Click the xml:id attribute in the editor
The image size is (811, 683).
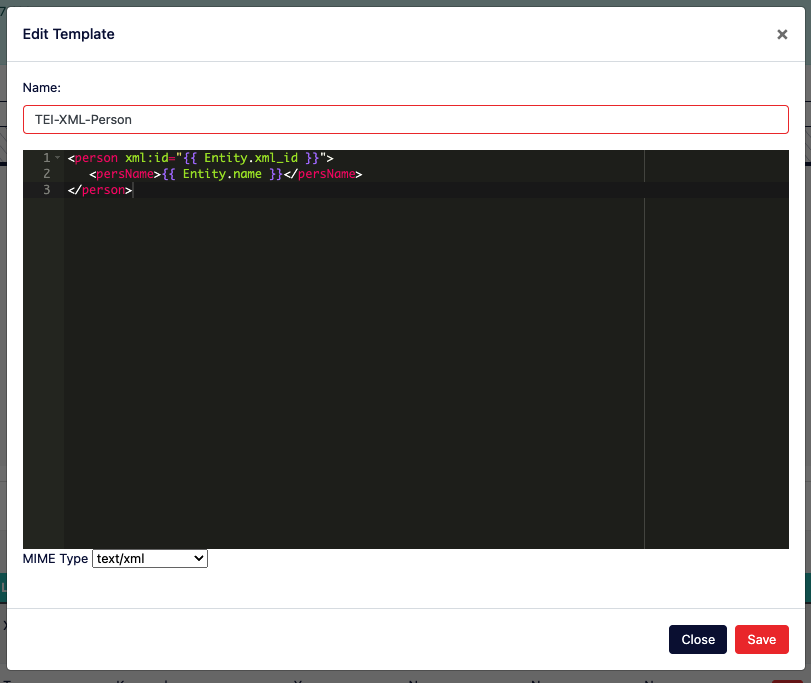click(x=146, y=158)
